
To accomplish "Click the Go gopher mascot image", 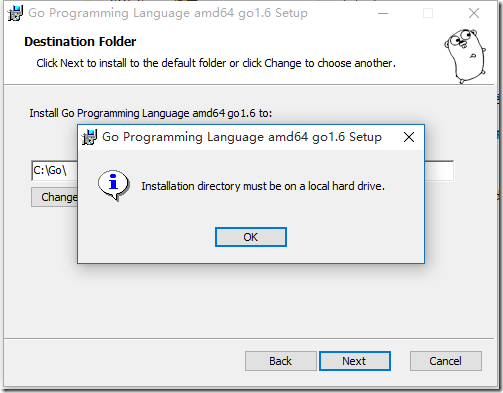I will 465,56.
